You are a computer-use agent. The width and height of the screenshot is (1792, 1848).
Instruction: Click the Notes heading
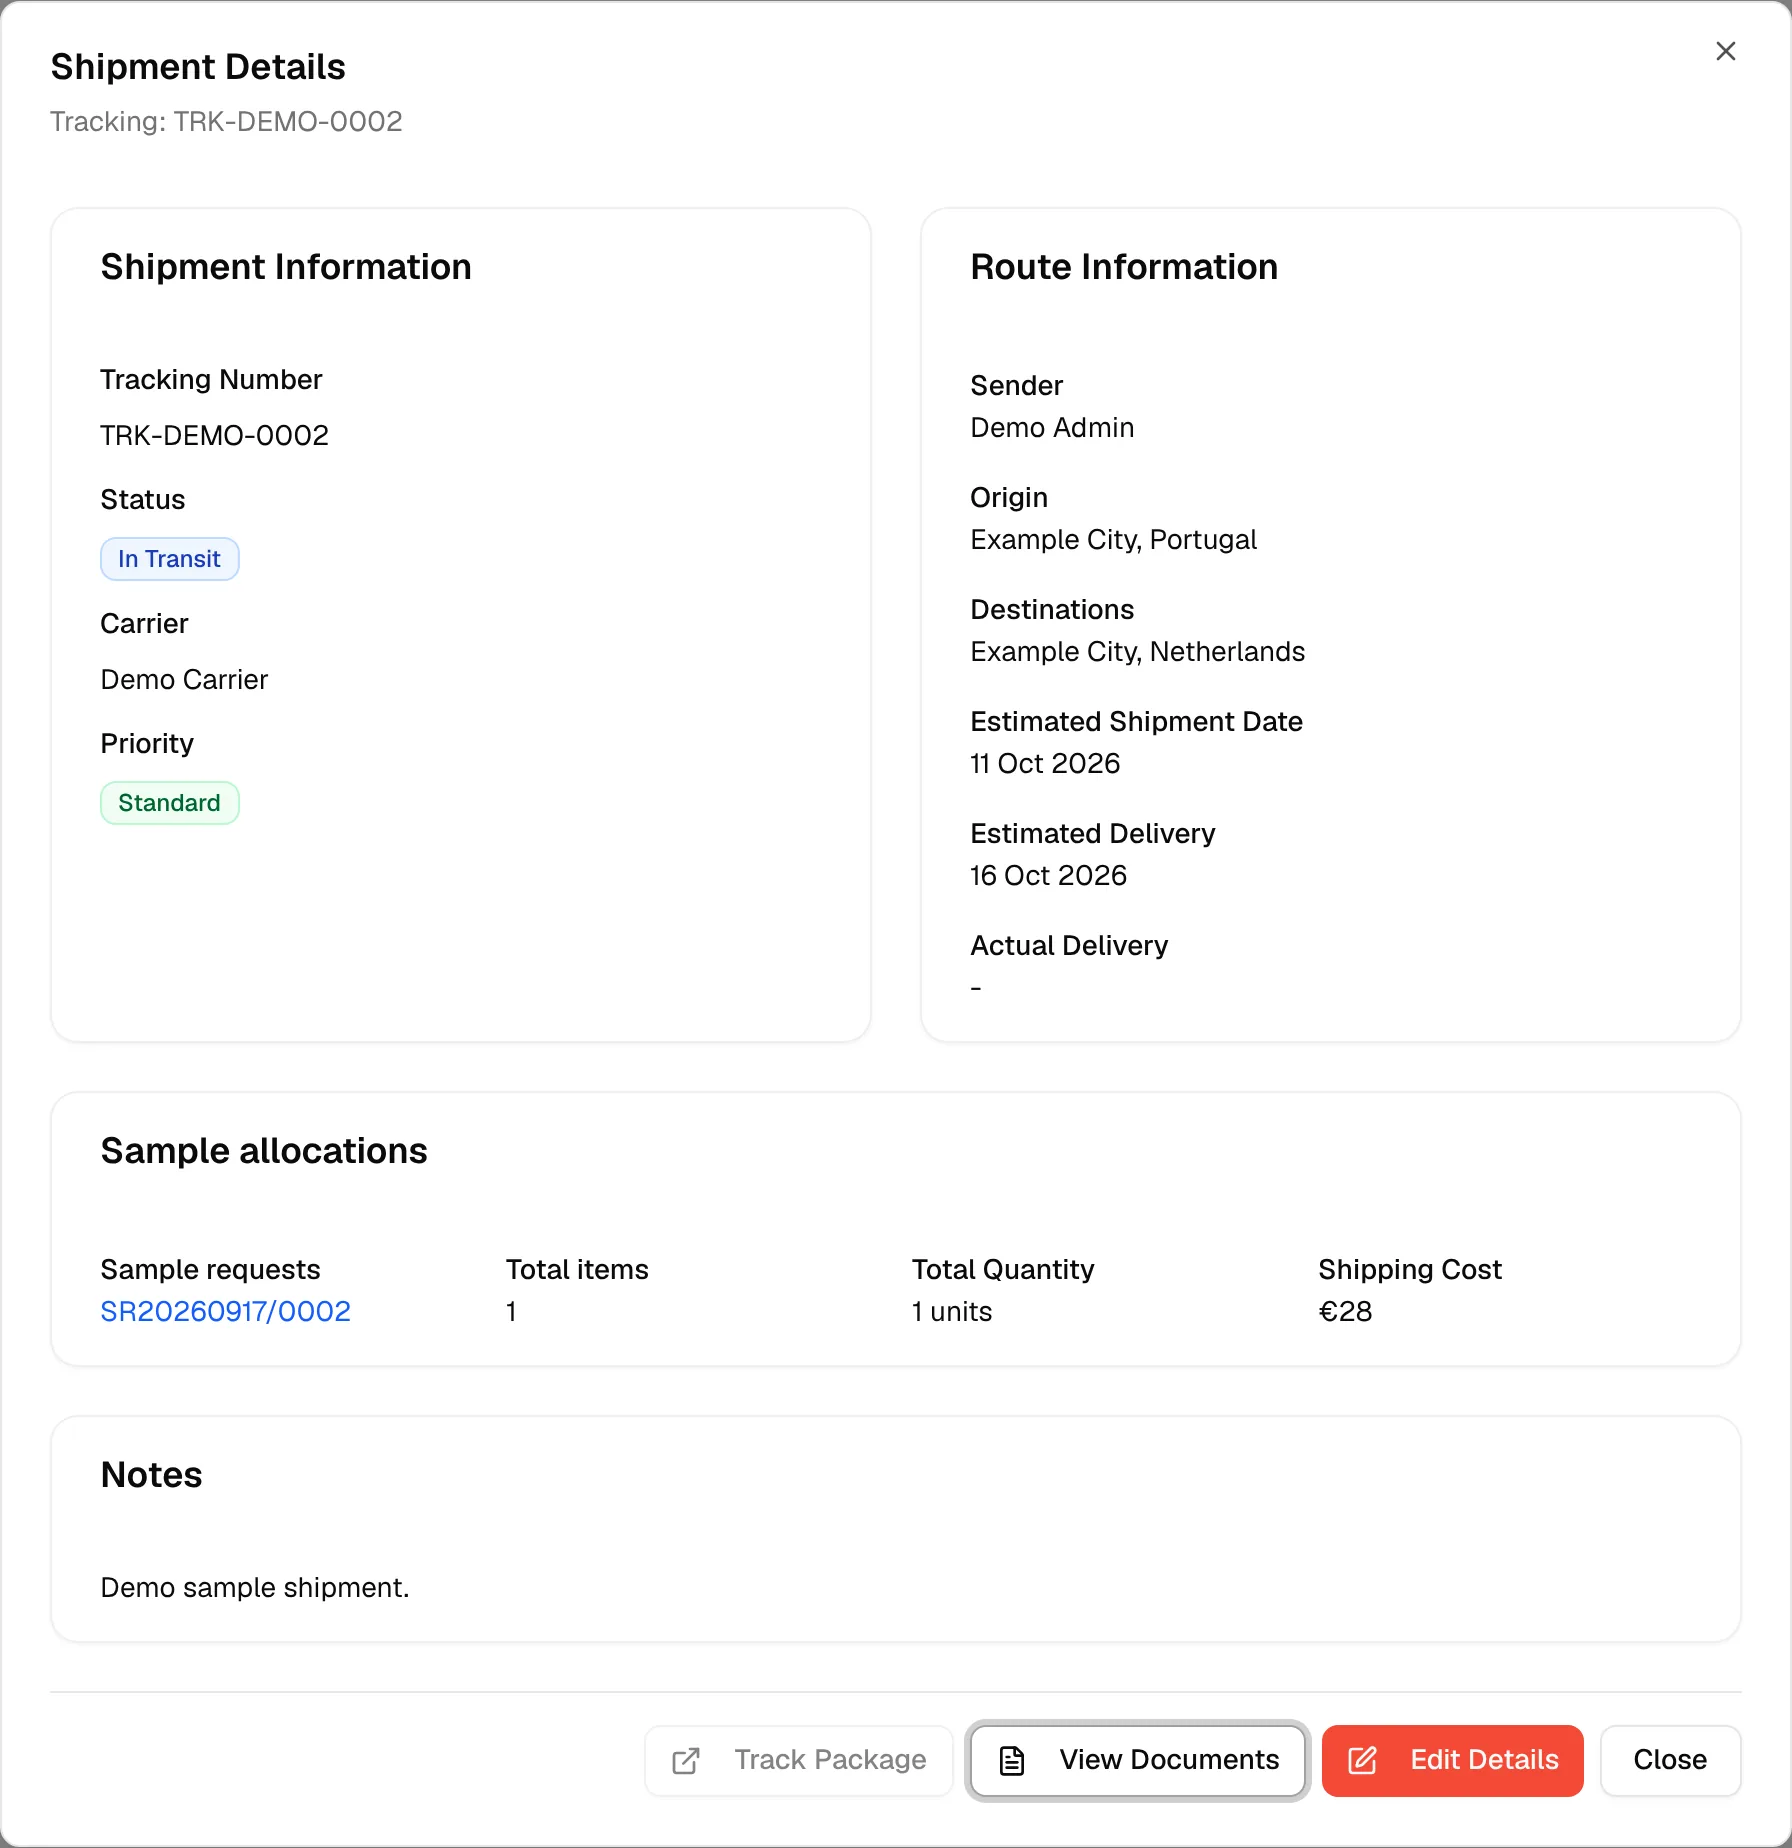[152, 1475]
